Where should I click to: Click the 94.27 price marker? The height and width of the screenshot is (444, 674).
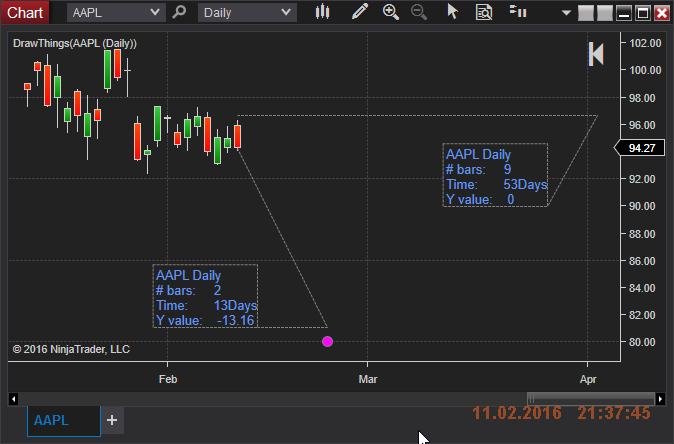(x=640, y=148)
